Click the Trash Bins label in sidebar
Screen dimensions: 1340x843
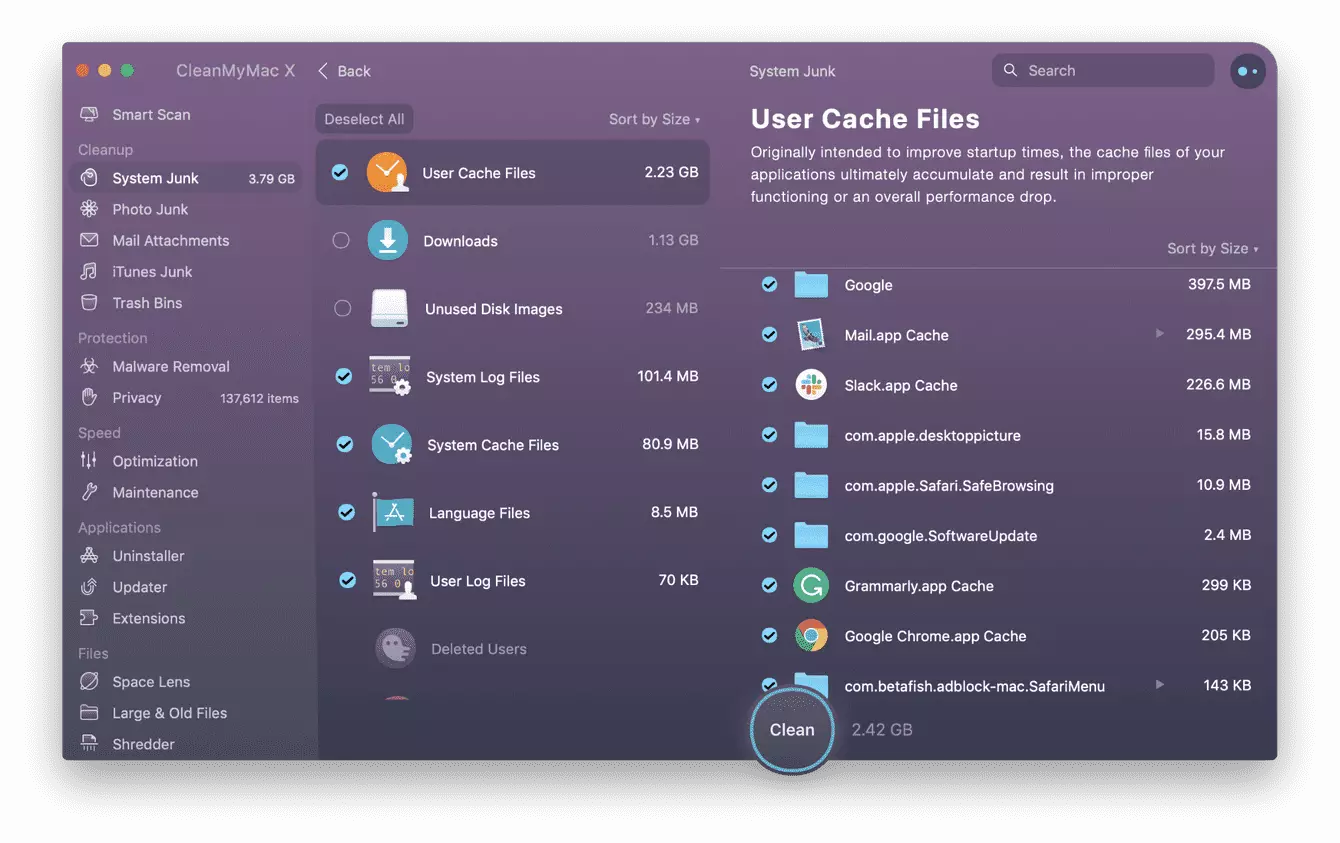point(147,302)
